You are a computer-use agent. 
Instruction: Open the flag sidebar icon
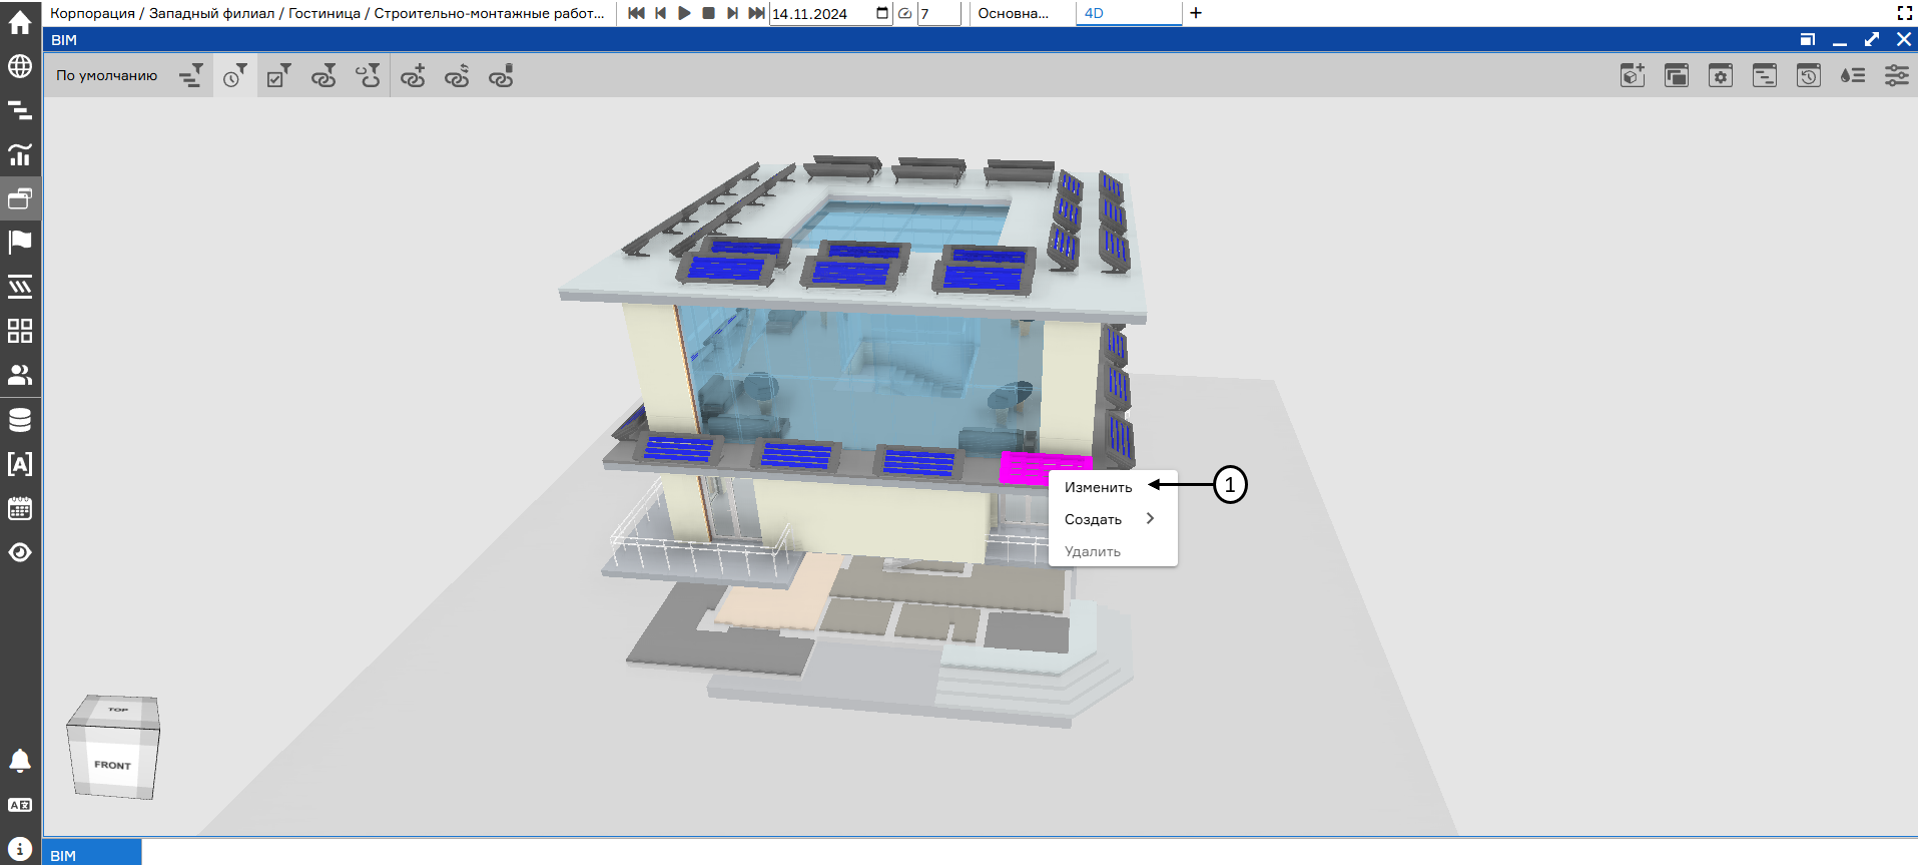20,242
